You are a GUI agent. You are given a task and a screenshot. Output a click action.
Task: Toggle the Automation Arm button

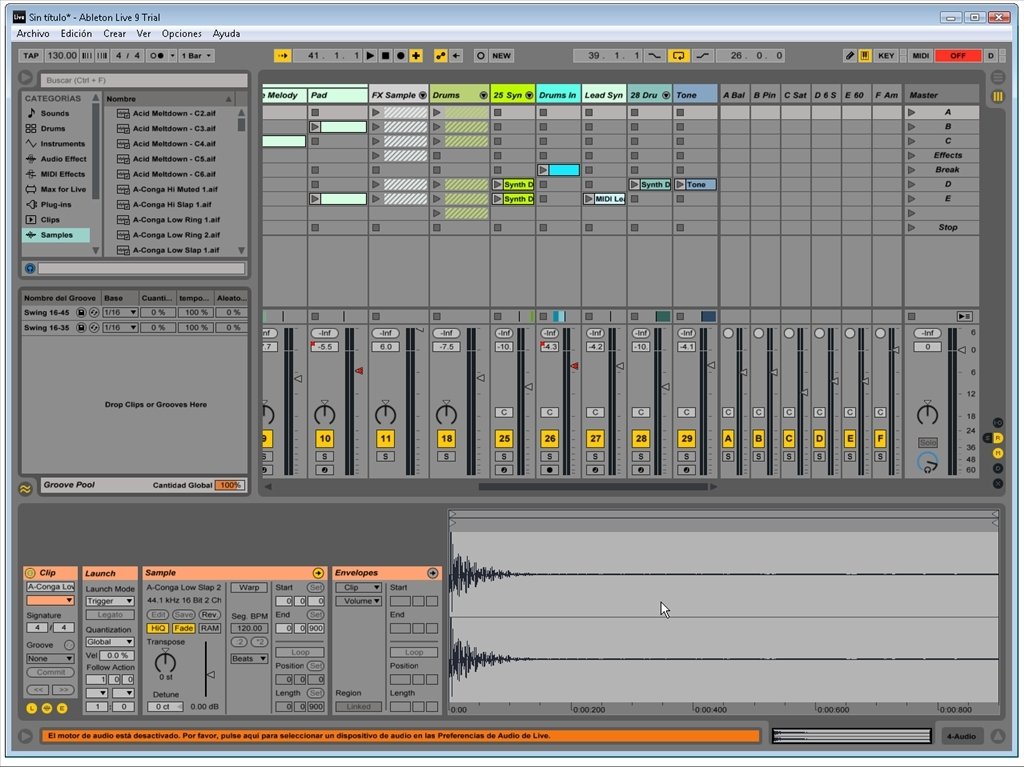tap(441, 56)
